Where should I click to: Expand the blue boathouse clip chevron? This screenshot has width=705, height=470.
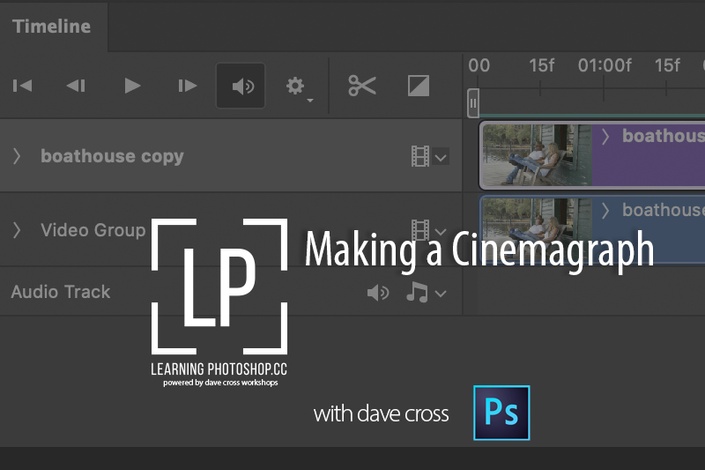tap(605, 210)
